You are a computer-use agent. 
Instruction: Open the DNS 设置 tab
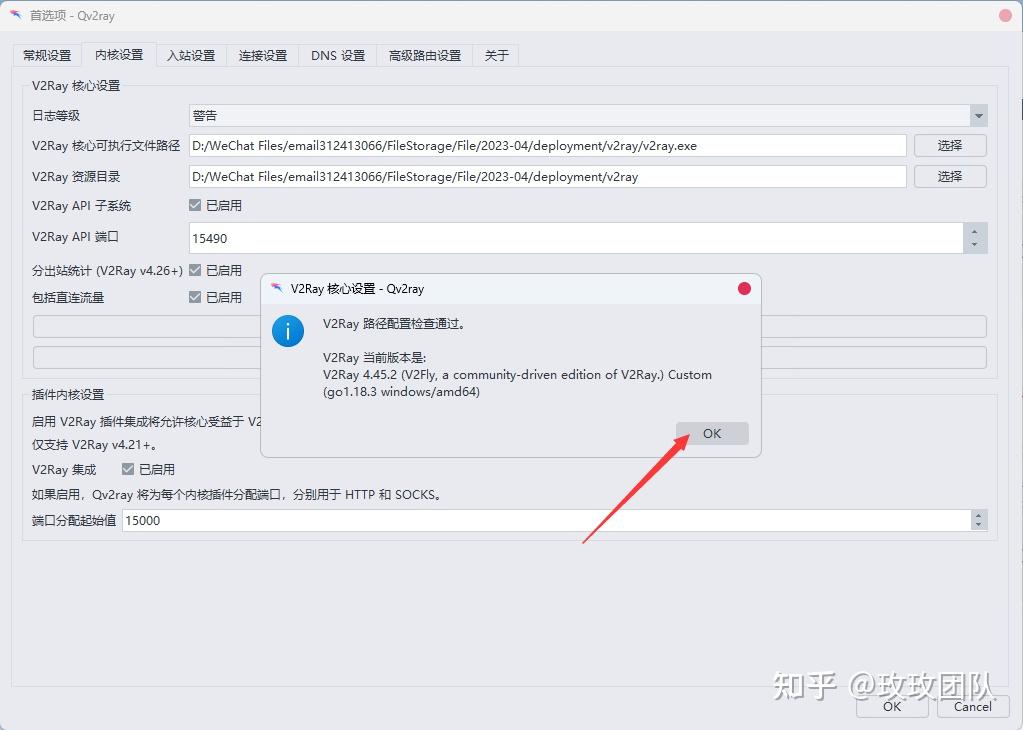coord(338,55)
